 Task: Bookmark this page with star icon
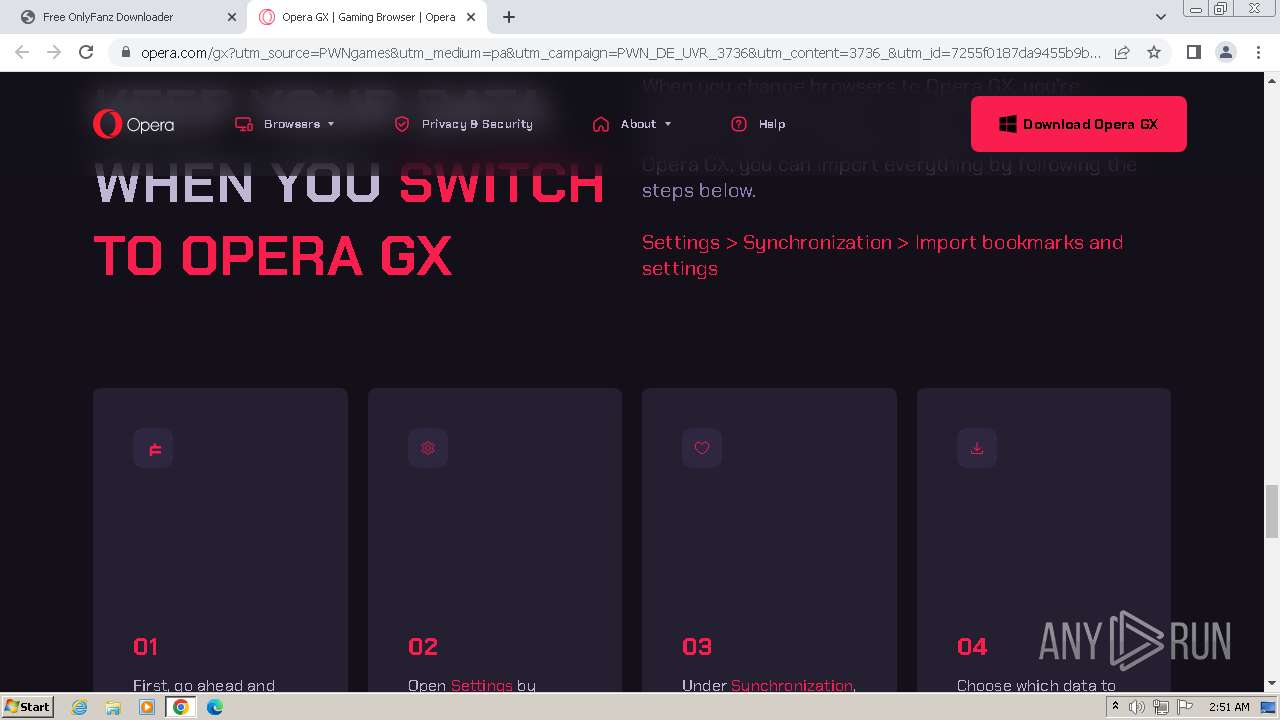pyautogui.click(x=1154, y=52)
